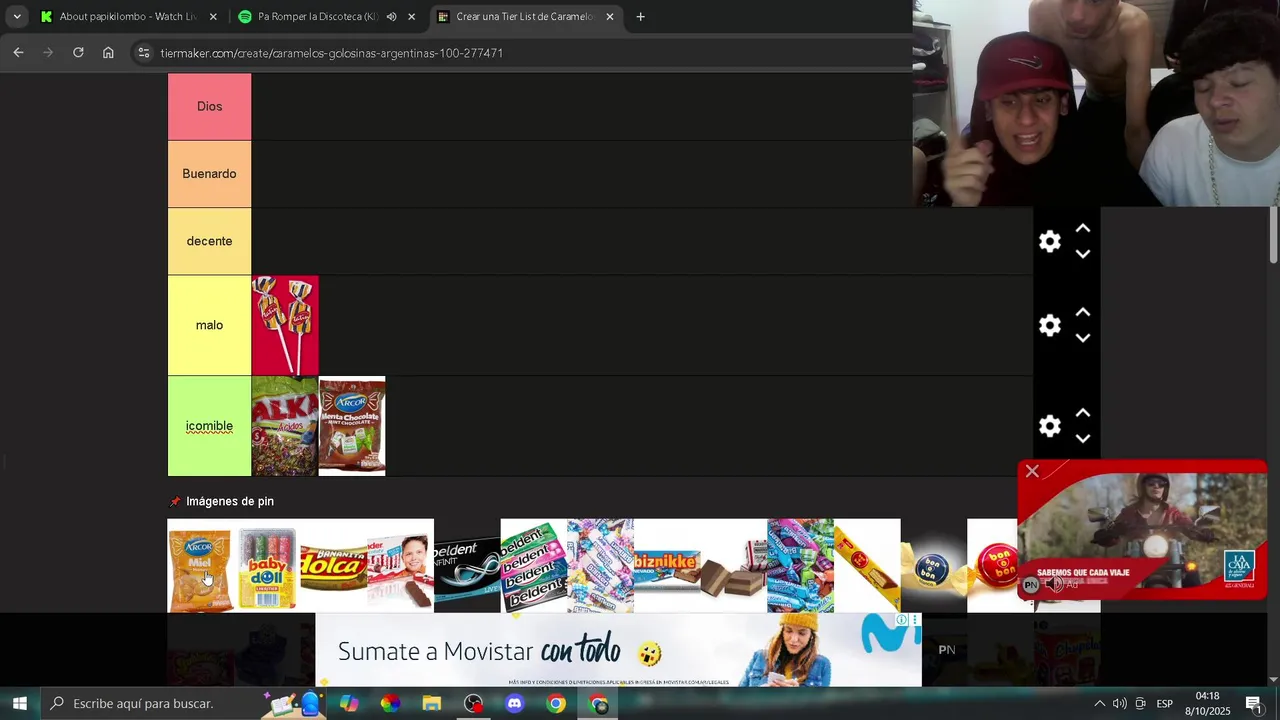Open colorful wheel app in taskbar
Image resolution: width=1280 pixels, height=720 pixels.
click(x=390, y=704)
